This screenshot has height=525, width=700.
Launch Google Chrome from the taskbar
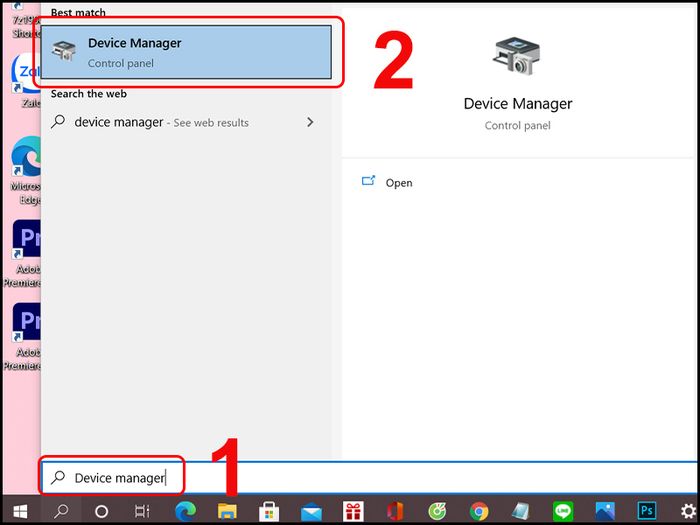coord(479,511)
